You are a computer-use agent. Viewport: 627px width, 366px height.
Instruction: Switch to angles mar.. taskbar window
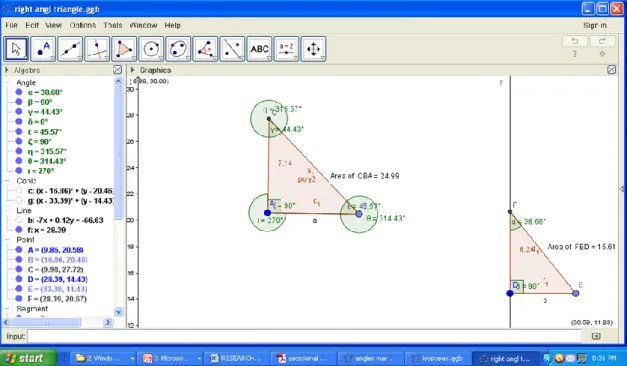pyautogui.click(x=370, y=358)
